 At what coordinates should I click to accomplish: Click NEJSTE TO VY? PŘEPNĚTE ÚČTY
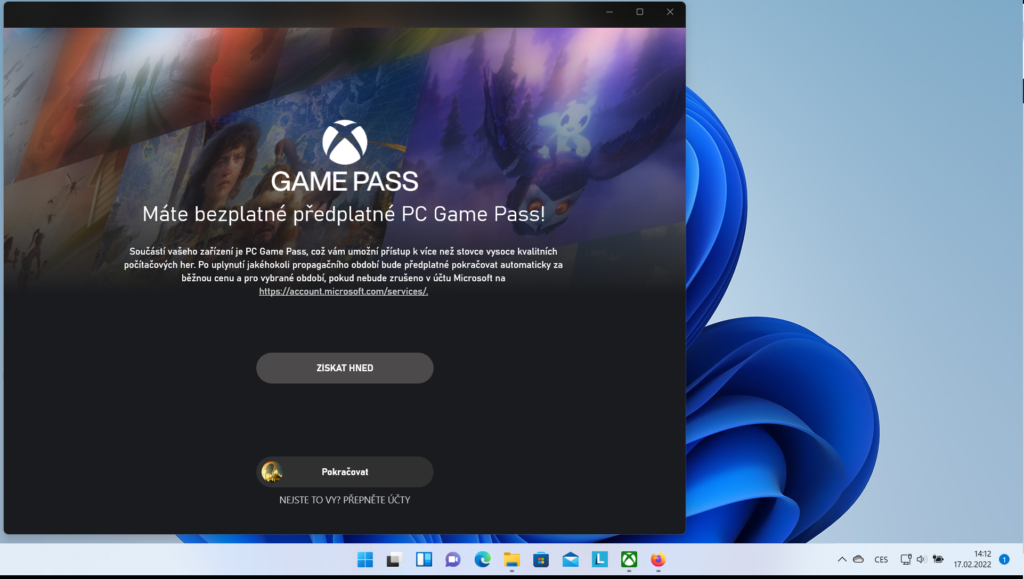[x=345, y=500]
